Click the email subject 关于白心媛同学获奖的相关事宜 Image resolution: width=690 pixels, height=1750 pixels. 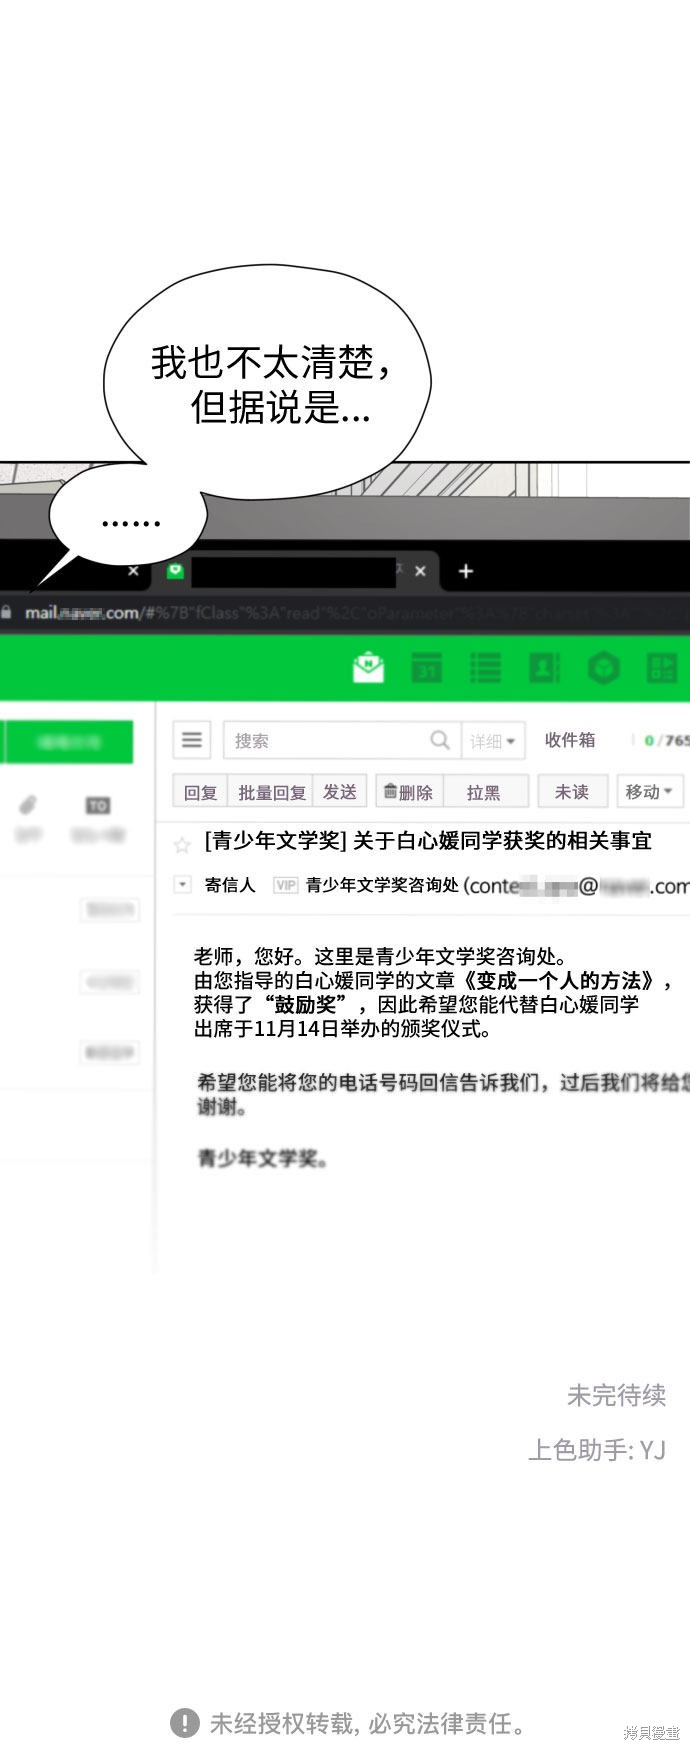tap(503, 841)
